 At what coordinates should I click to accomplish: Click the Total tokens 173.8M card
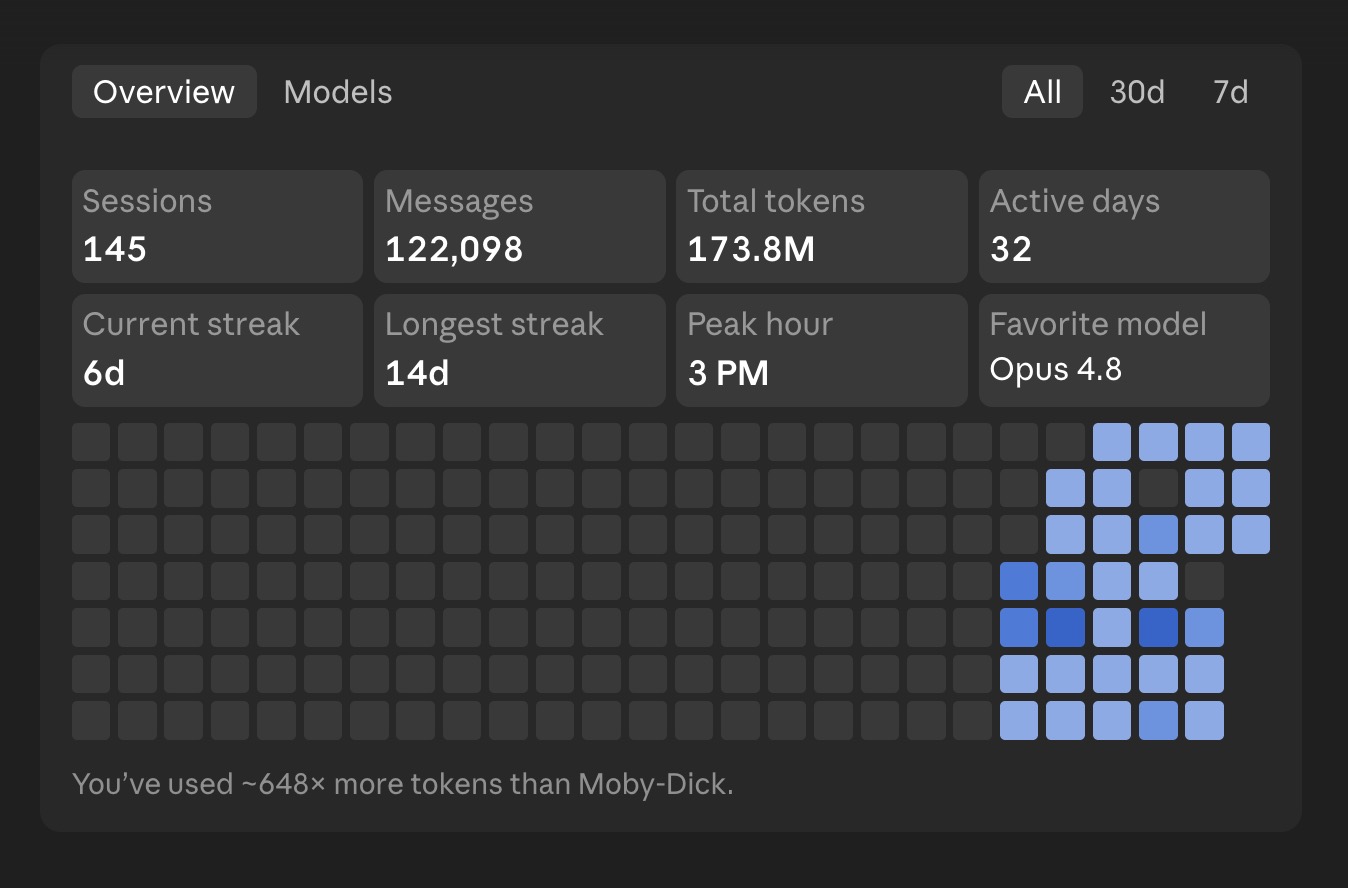click(822, 226)
